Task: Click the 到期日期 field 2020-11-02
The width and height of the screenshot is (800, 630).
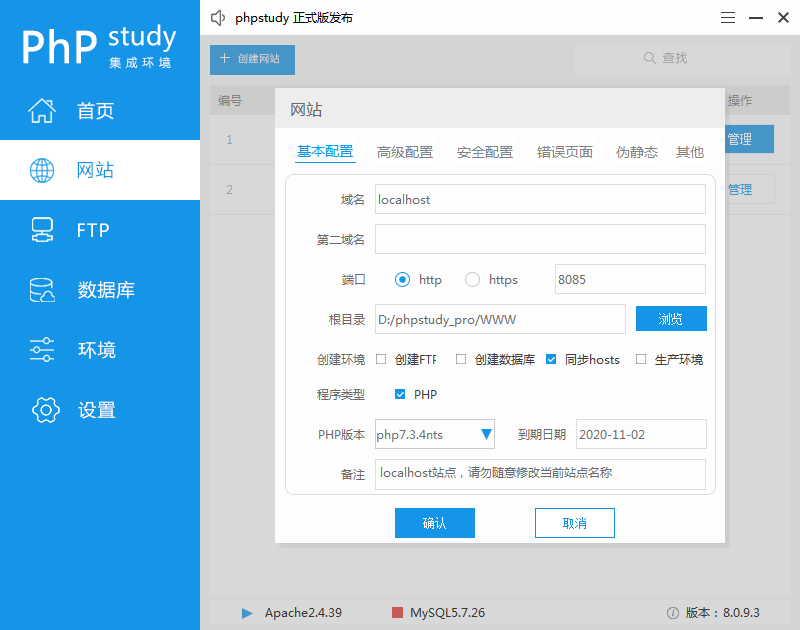Action: [641, 434]
